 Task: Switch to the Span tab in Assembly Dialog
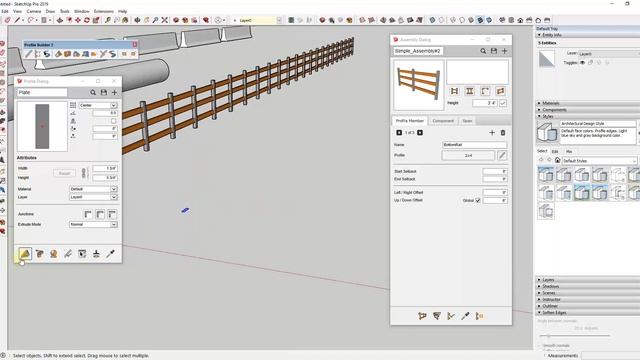click(x=467, y=121)
